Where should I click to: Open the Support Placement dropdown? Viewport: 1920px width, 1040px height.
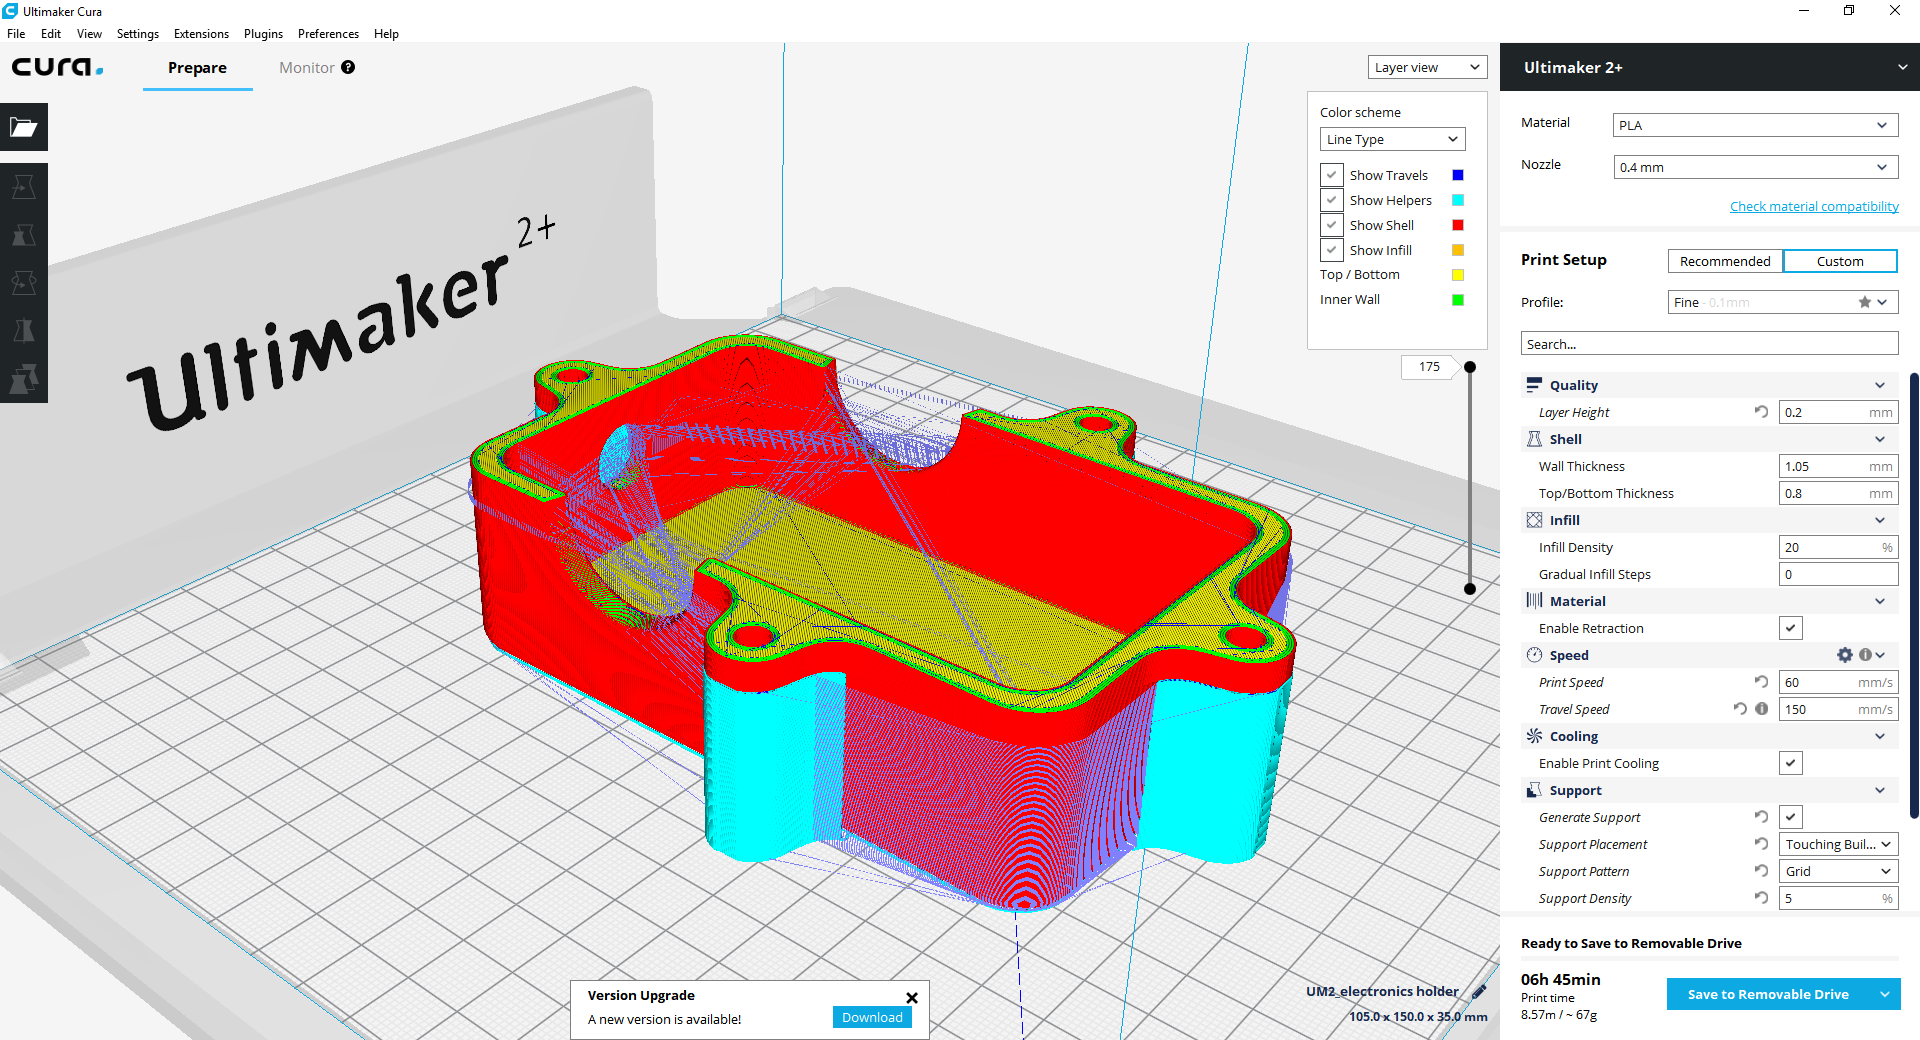1838,844
